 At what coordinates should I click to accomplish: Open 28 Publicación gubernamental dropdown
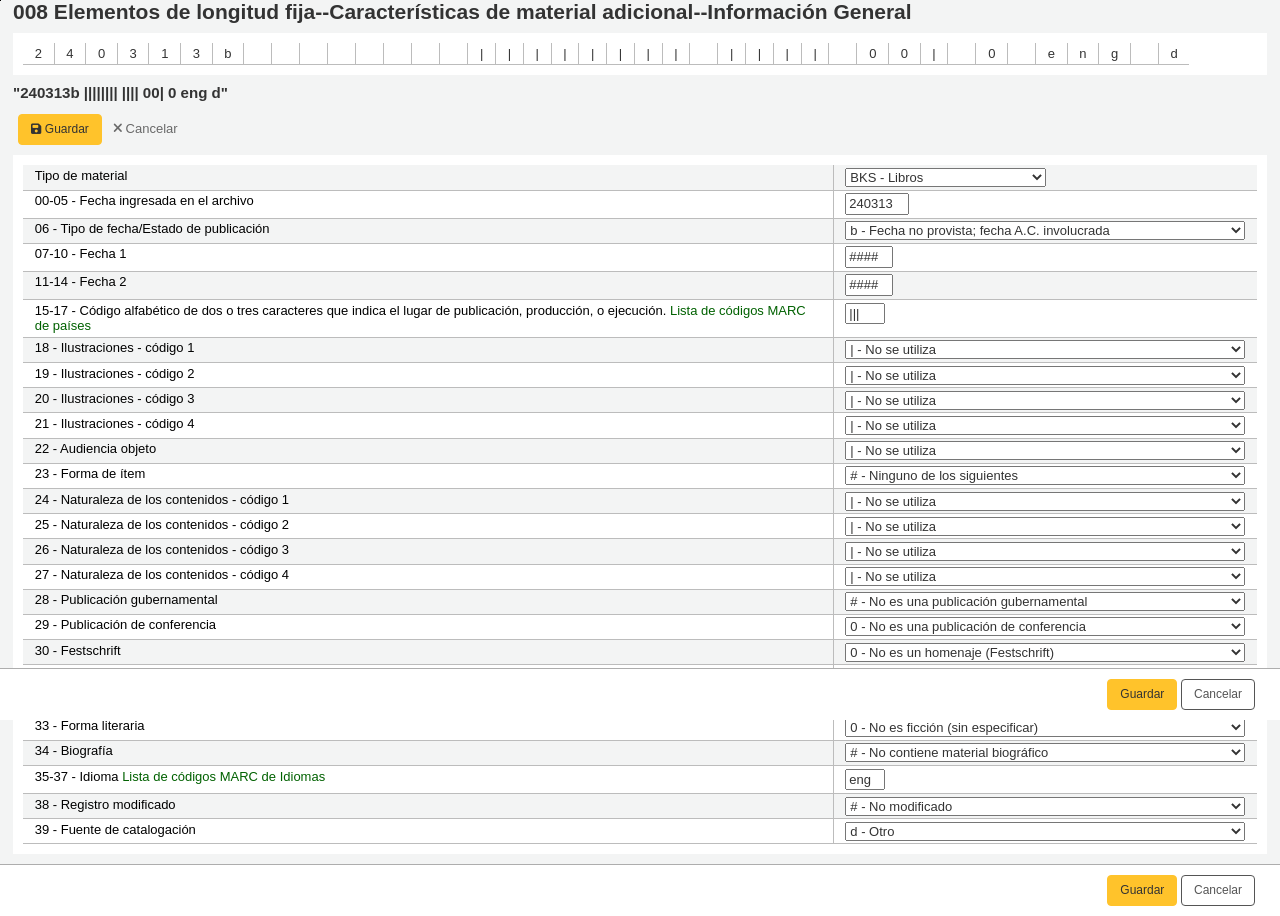tap(1045, 602)
